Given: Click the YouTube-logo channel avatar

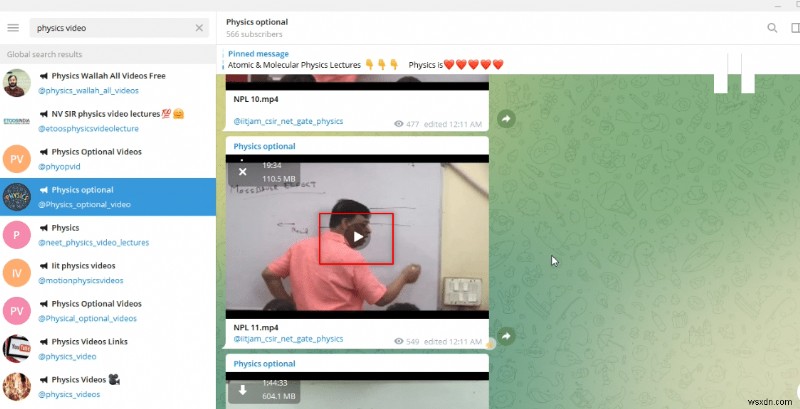Looking at the screenshot, I should point(17,349).
